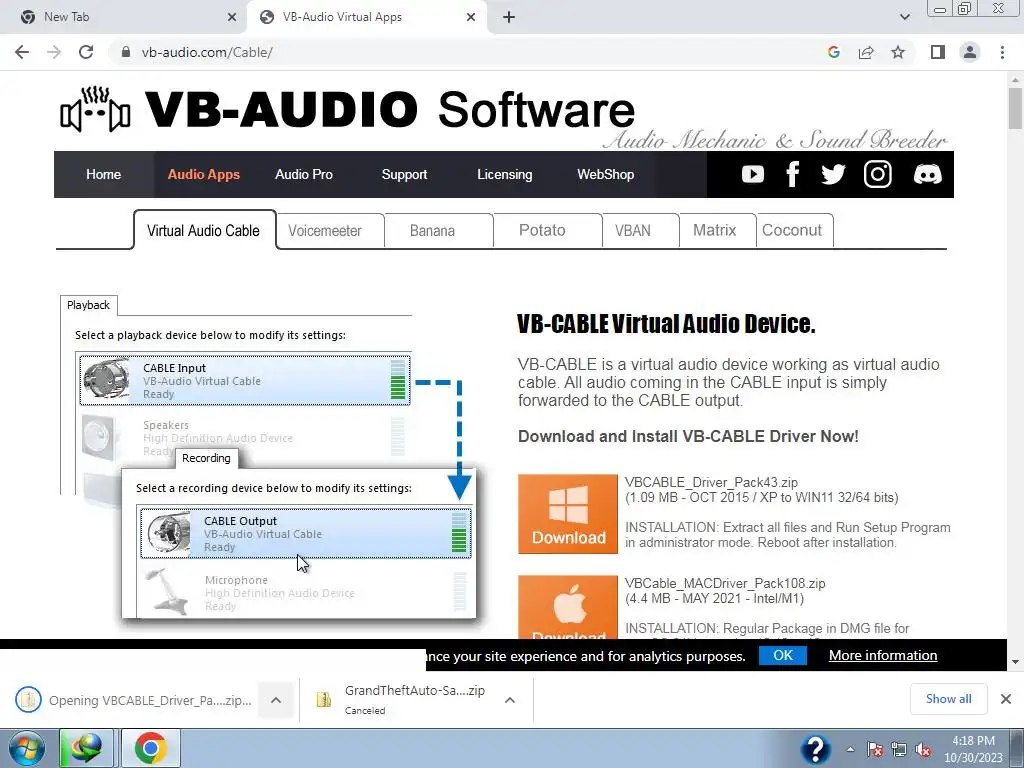Open VB-Audio Twitter icon
The width and height of the screenshot is (1024, 768).
(x=833, y=174)
